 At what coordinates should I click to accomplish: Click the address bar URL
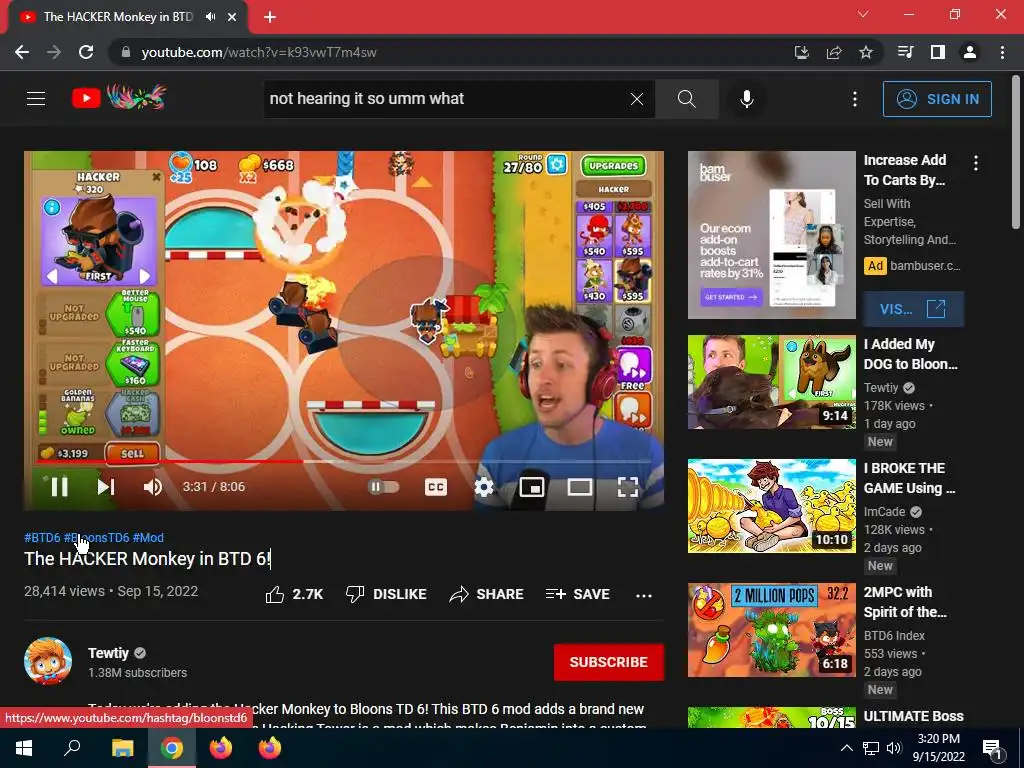coord(259,52)
